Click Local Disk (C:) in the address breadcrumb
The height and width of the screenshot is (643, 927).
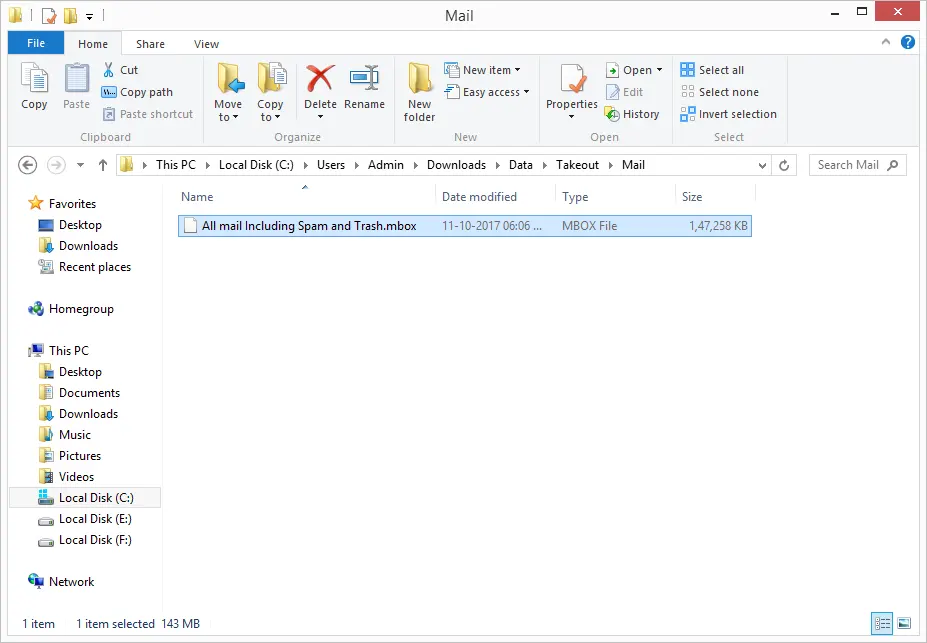[256, 165]
